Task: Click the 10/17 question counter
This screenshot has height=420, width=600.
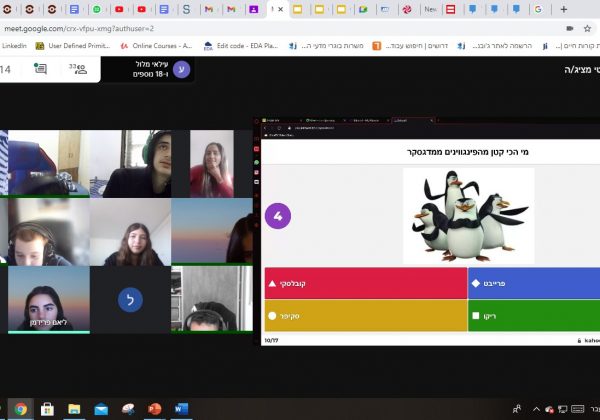Action: (271, 340)
